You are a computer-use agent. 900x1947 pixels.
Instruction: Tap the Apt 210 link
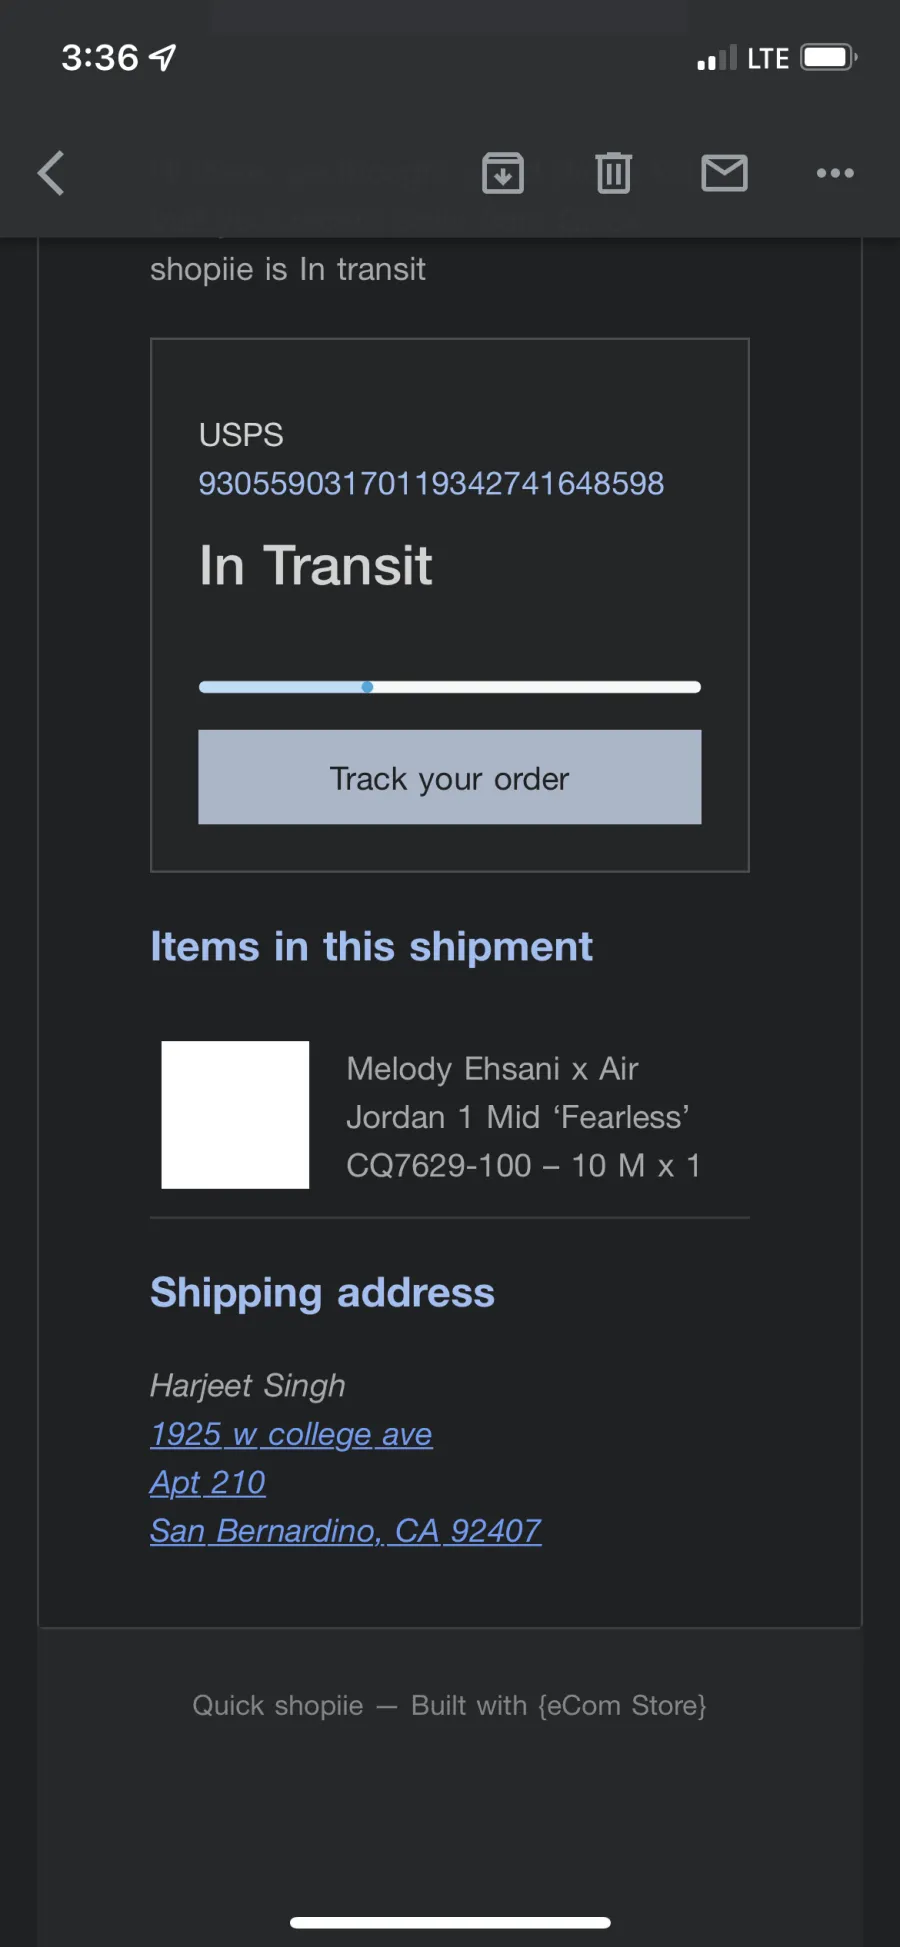point(208,1482)
